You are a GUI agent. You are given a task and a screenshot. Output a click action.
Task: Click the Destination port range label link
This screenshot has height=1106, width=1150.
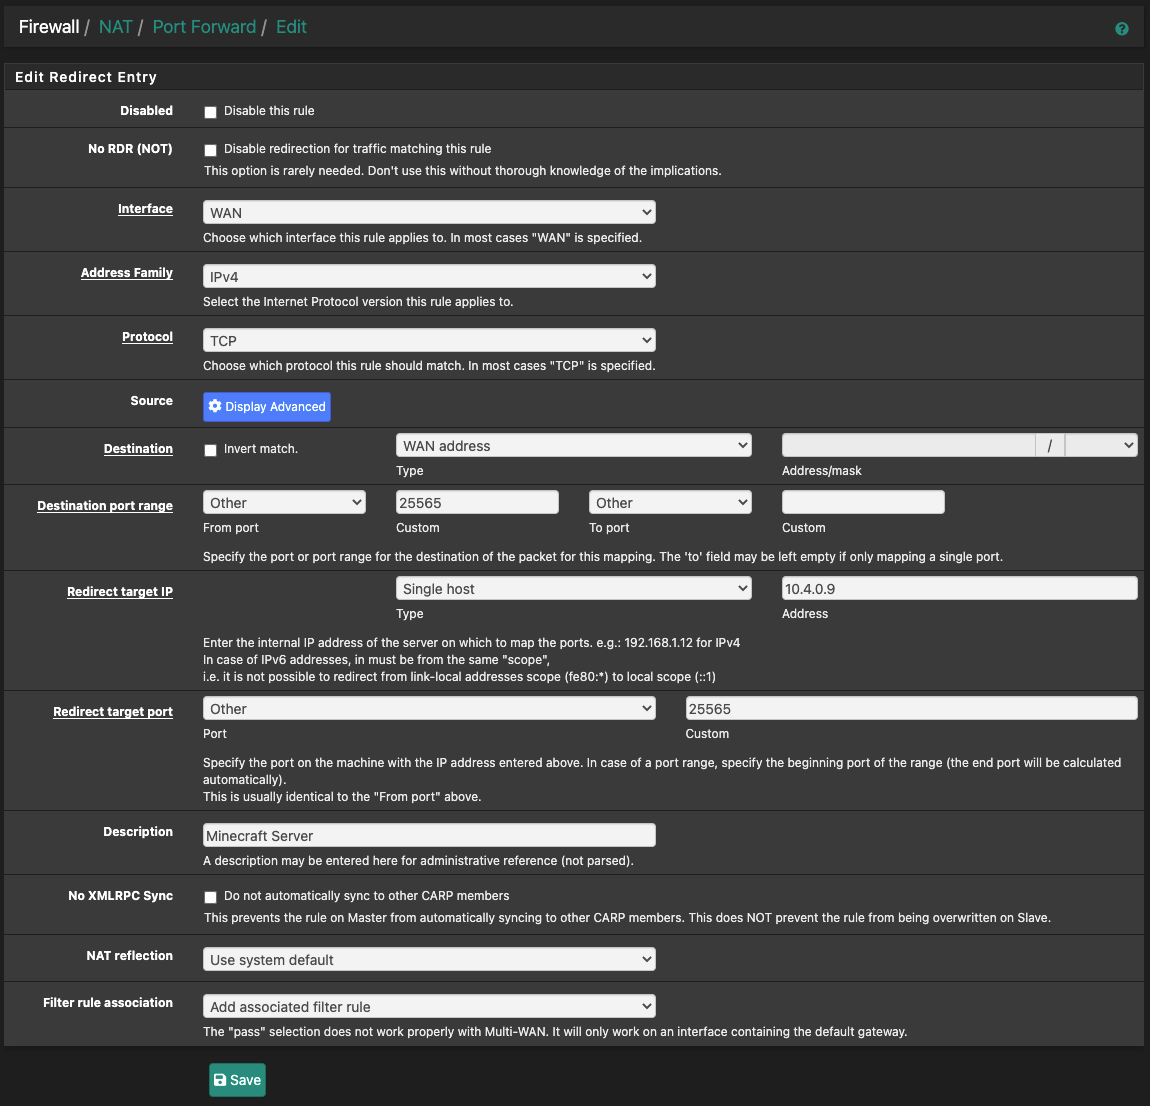pos(105,506)
